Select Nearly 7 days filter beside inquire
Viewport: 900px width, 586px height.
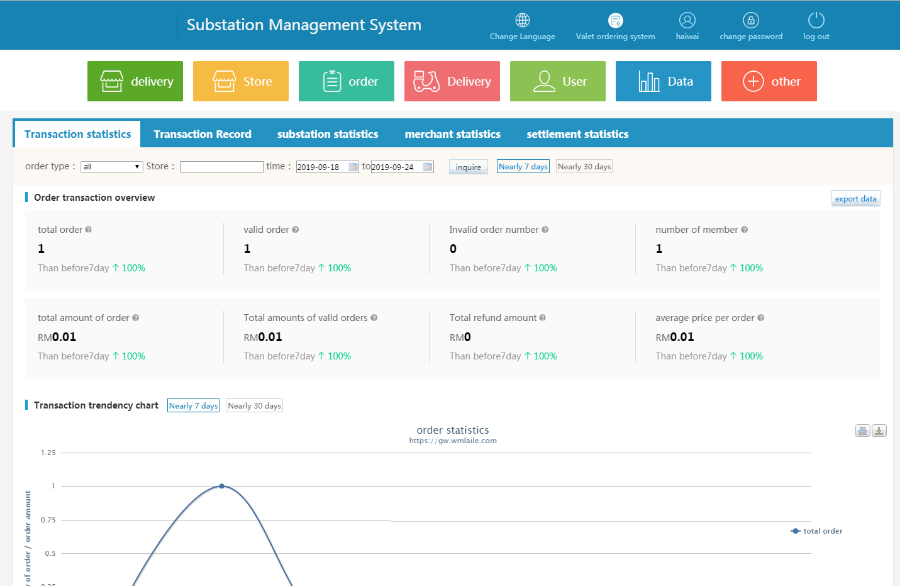pyautogui.click(x=523, y=167)
